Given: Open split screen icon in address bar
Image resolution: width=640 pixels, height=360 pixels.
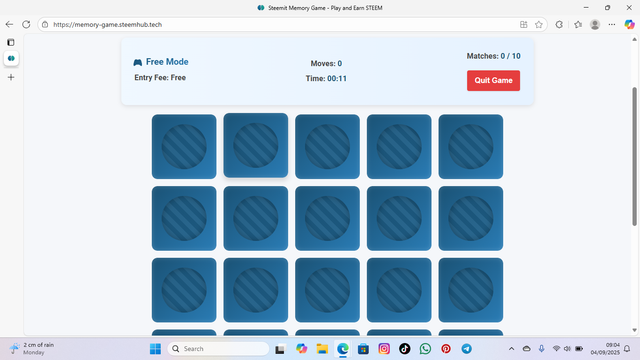Looking at the screenshot, I should click(x=524, y=24).
